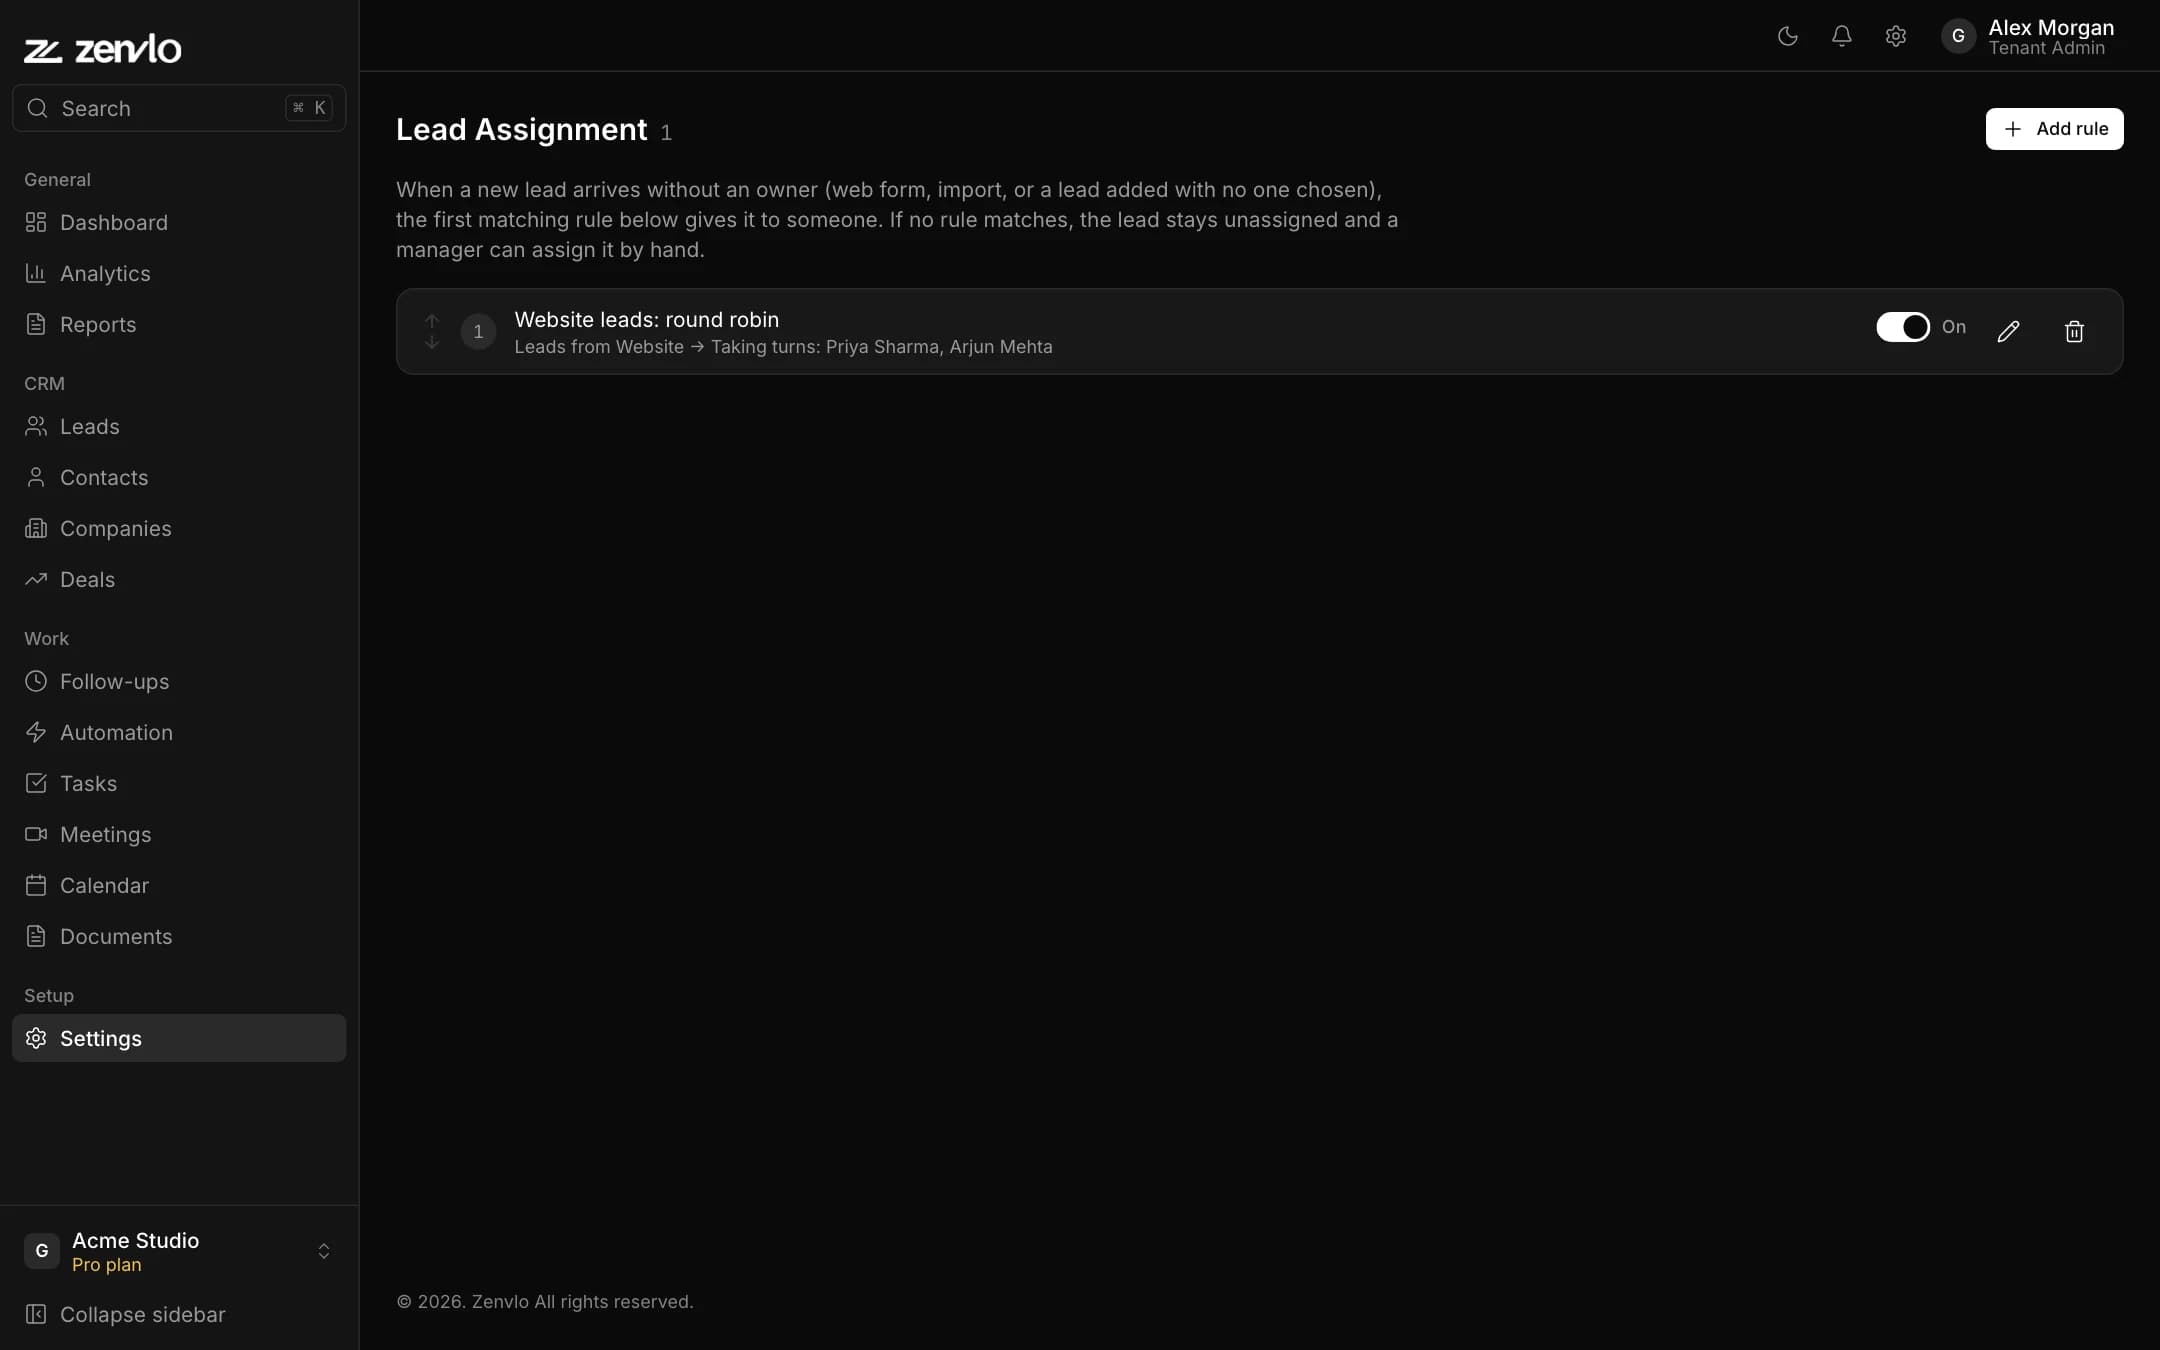The image size is (2160, 1350).
Task: Expand the Acme Studio workspace switcher
Action: click(179, 1251)
